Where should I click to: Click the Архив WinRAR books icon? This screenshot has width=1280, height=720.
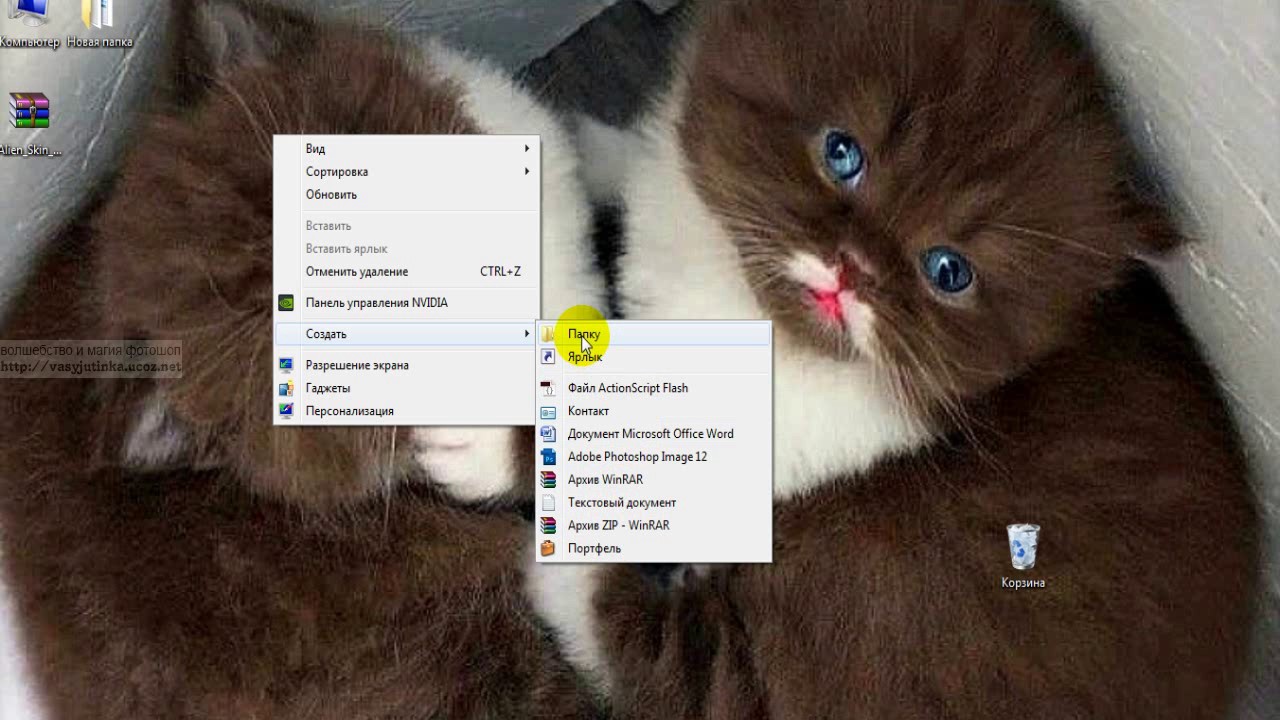click(x=548, y=480)
